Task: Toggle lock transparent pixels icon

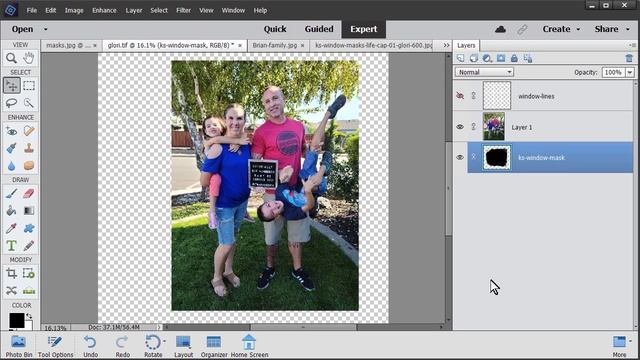Action: pyautogui.click(x=528, y=58)
